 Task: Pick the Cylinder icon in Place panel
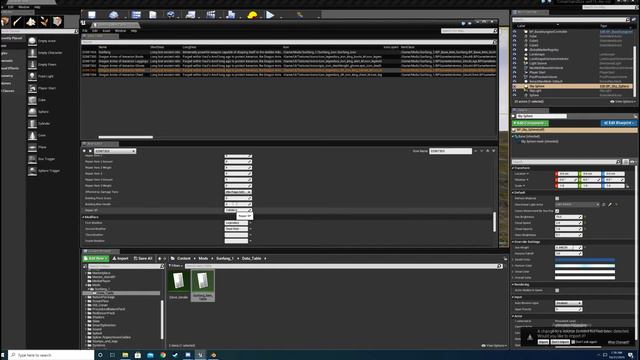click(x=32, y=124)
